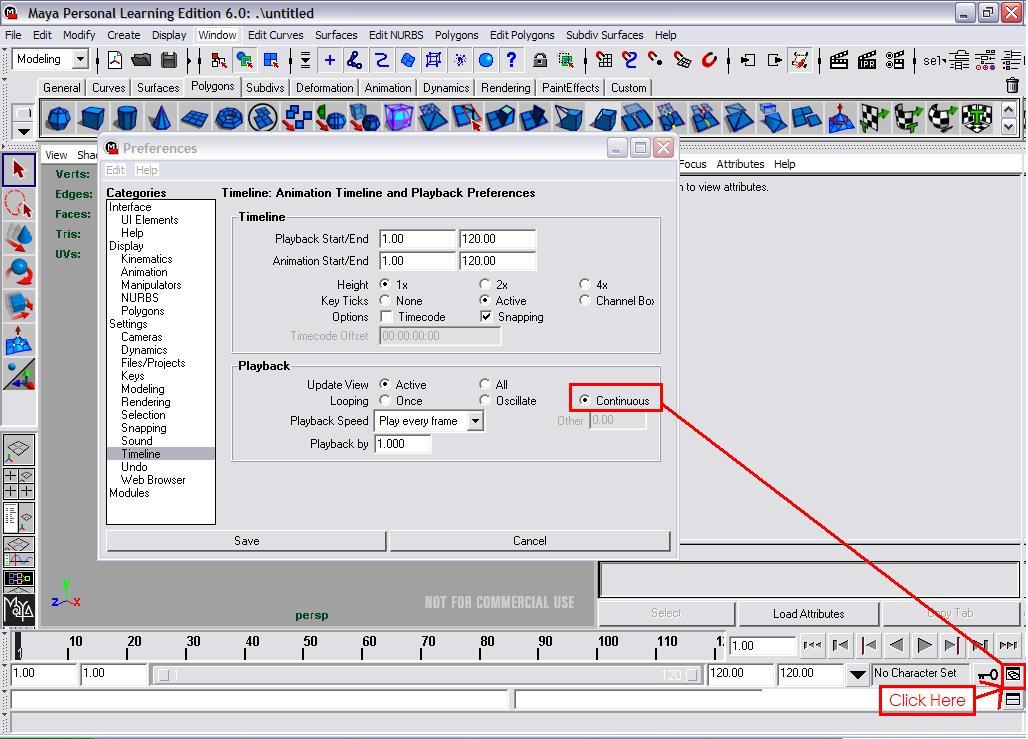Open the Edit Polygons menu
Viewport: 1028px width, 739px height.
click(x=522, y=35)
